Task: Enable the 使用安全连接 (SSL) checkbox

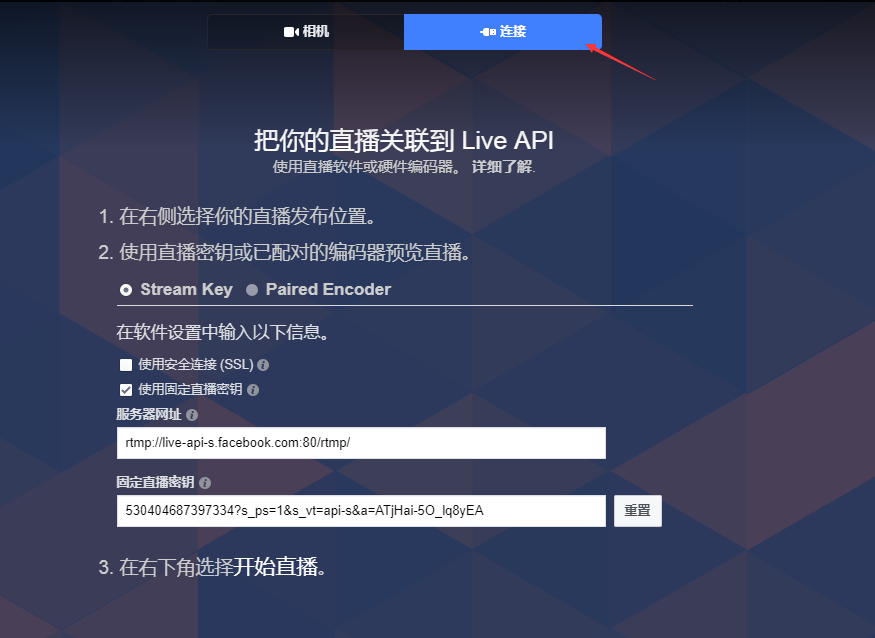Action: click(x=126, y=365)
